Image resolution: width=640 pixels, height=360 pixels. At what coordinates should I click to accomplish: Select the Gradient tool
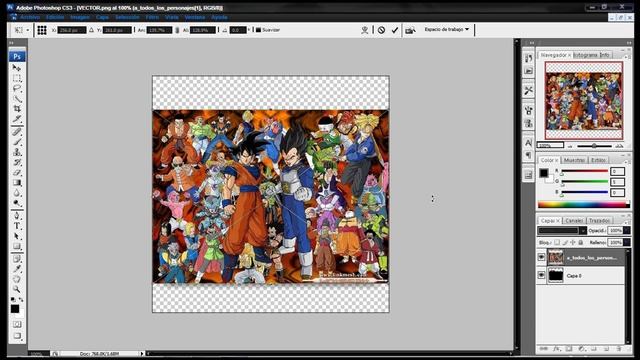pos(17,182)
